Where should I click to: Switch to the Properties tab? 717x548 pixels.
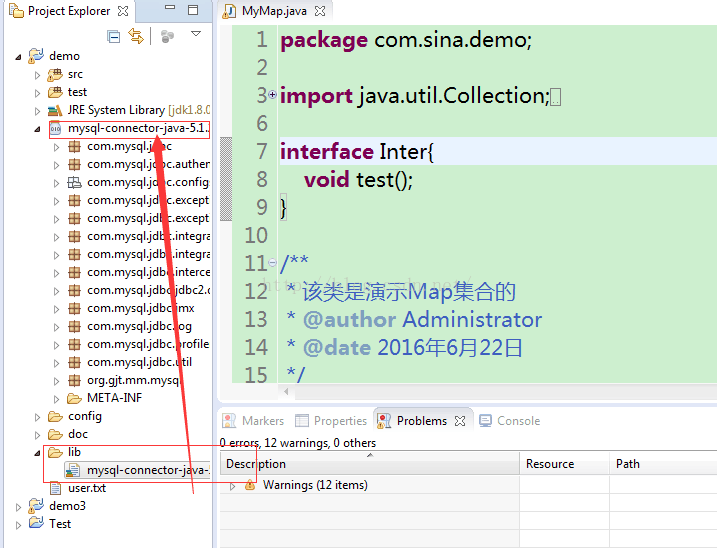[332, 420]
